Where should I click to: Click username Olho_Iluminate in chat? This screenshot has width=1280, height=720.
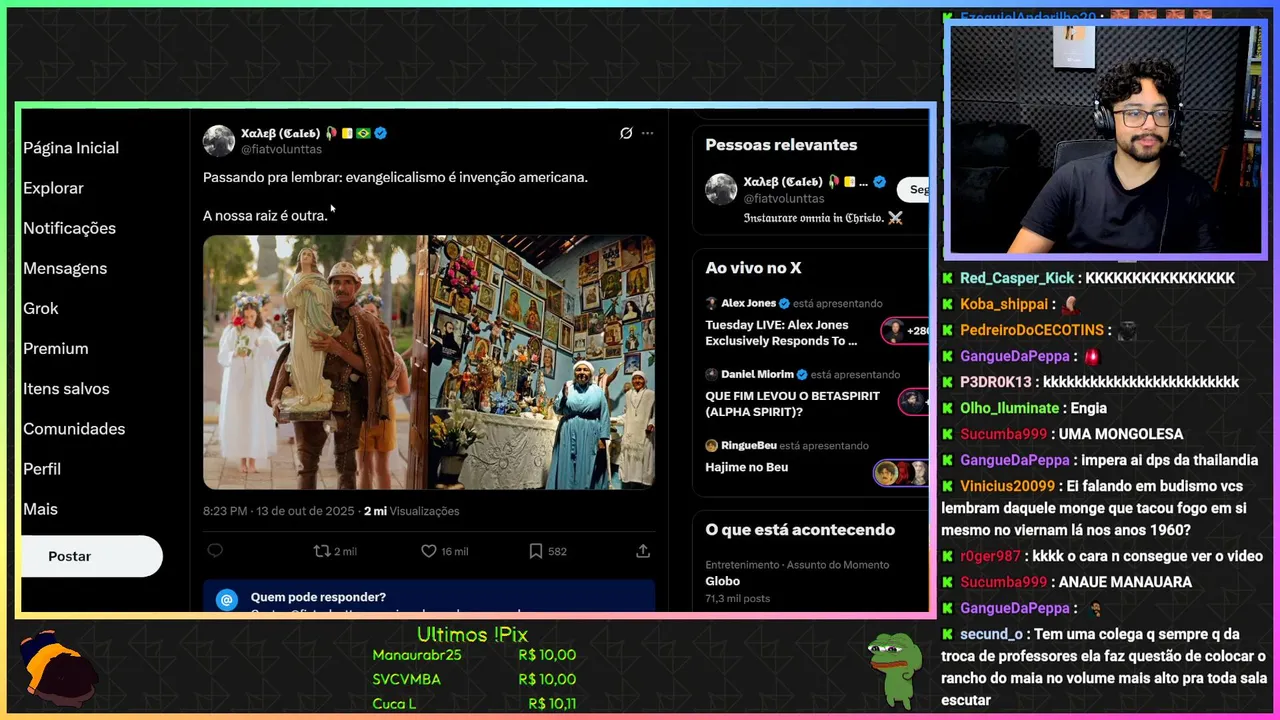[1009, 408]
